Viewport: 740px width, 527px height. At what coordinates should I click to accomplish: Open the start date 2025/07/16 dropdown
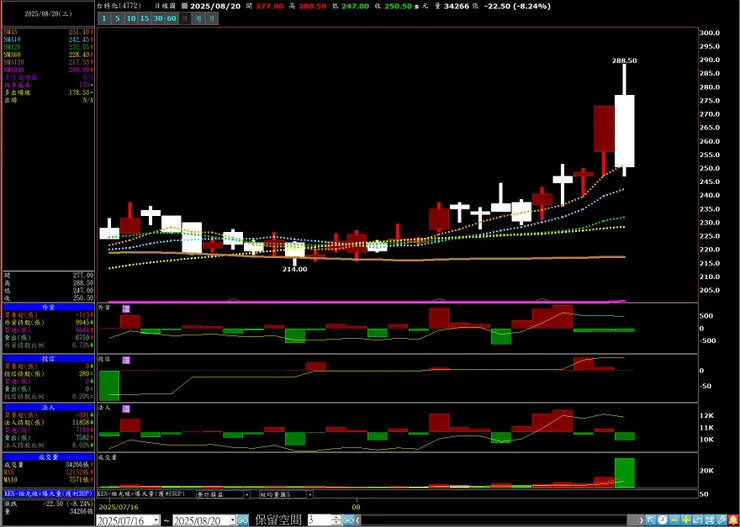click(x=156, y=520)
